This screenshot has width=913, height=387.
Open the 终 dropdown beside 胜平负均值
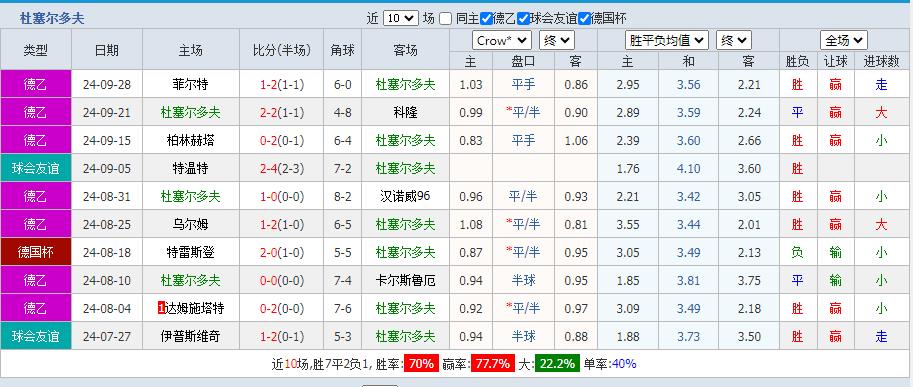click(734, 41)
